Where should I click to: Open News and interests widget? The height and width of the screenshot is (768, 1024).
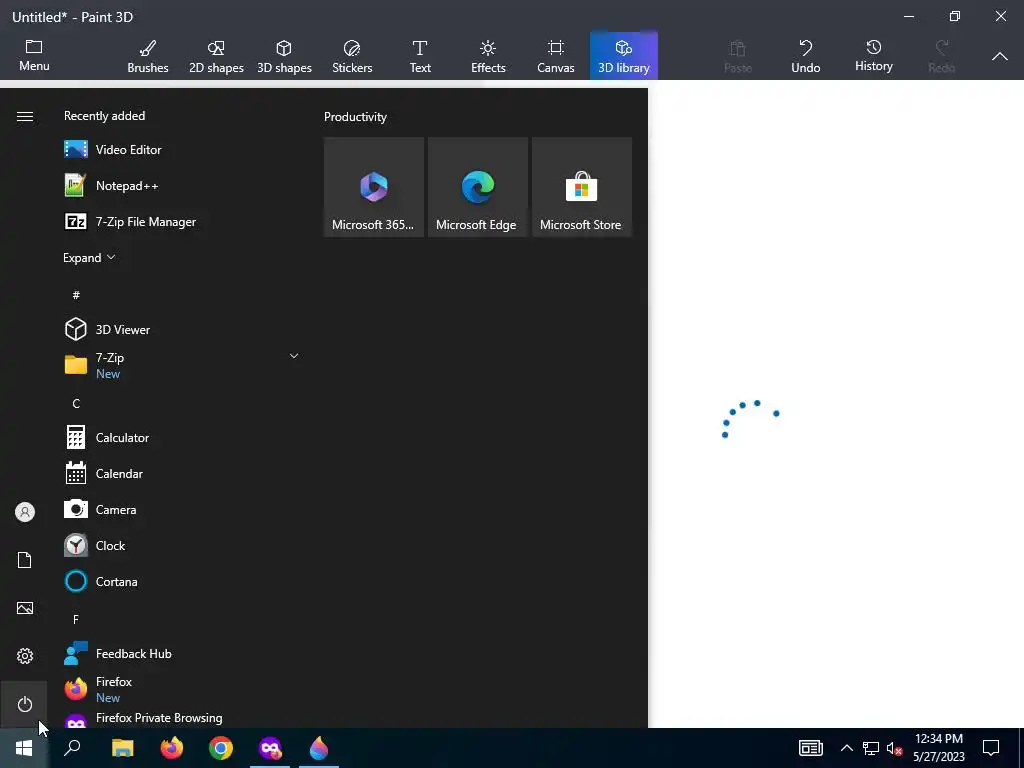(810, 748)
